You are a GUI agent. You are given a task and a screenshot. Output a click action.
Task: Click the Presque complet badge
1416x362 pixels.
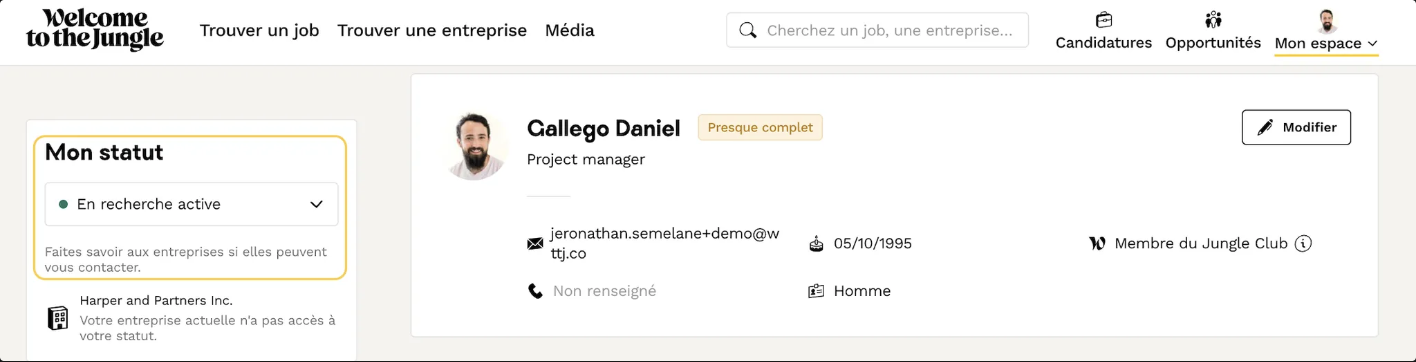[760, 127]
